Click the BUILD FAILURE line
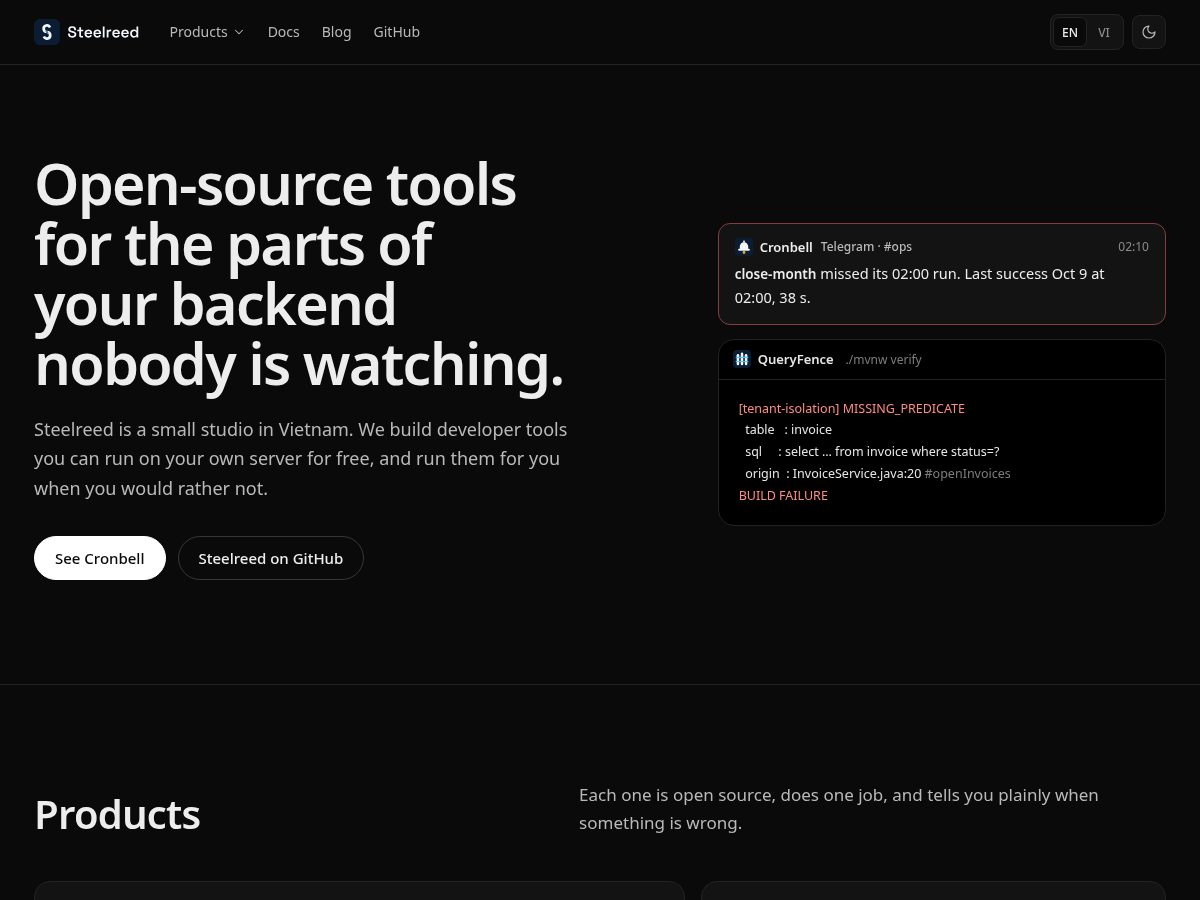 point(783,495)
